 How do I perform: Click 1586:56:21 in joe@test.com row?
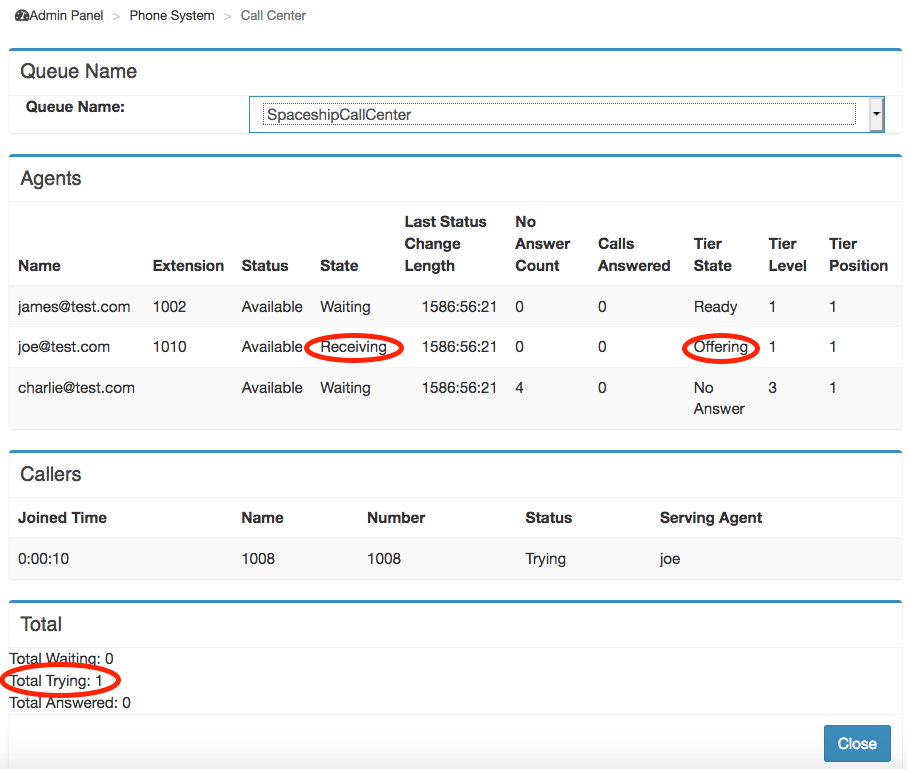pyautogui.click(x=459, y=347)
